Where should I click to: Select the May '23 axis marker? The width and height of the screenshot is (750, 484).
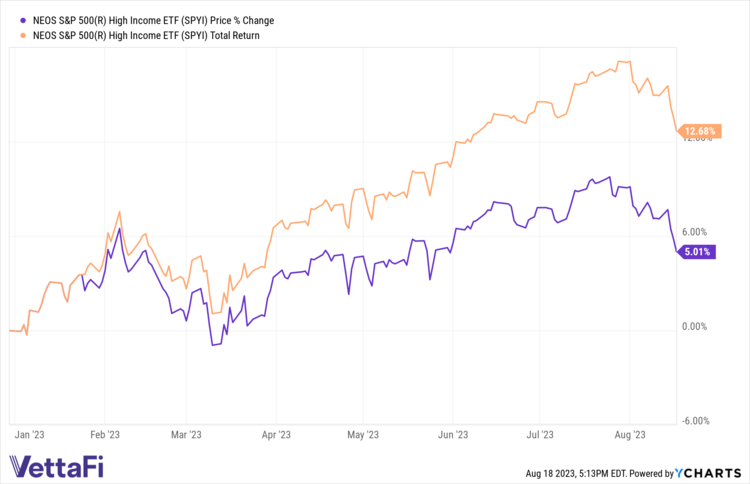coord(363,435)
